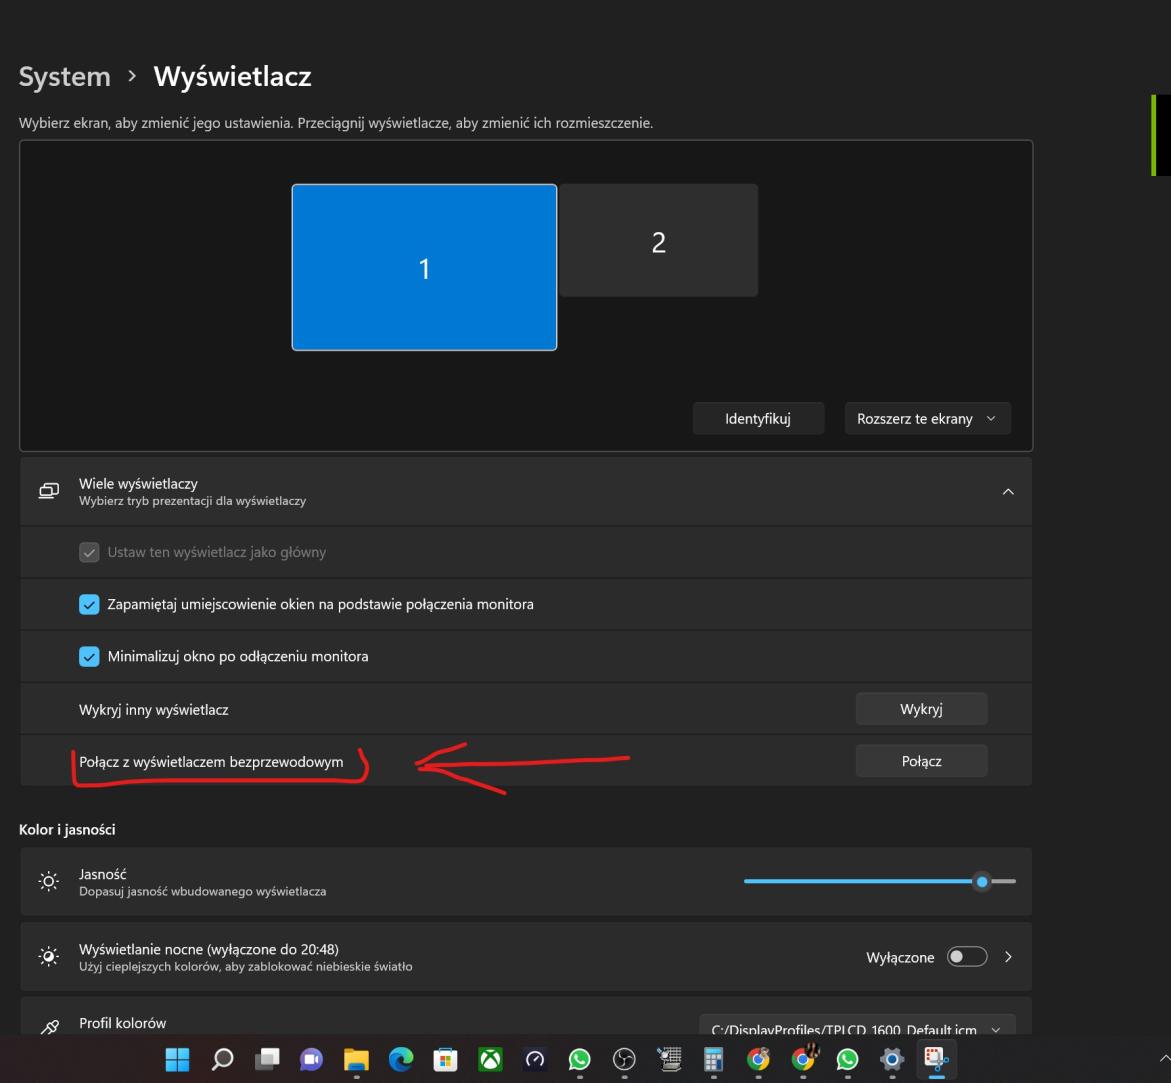Switch to Snipping Tool in the taskbar
This screenshot has height=1083, width=1171.
pyautogui.click(x=936, y=1059)
